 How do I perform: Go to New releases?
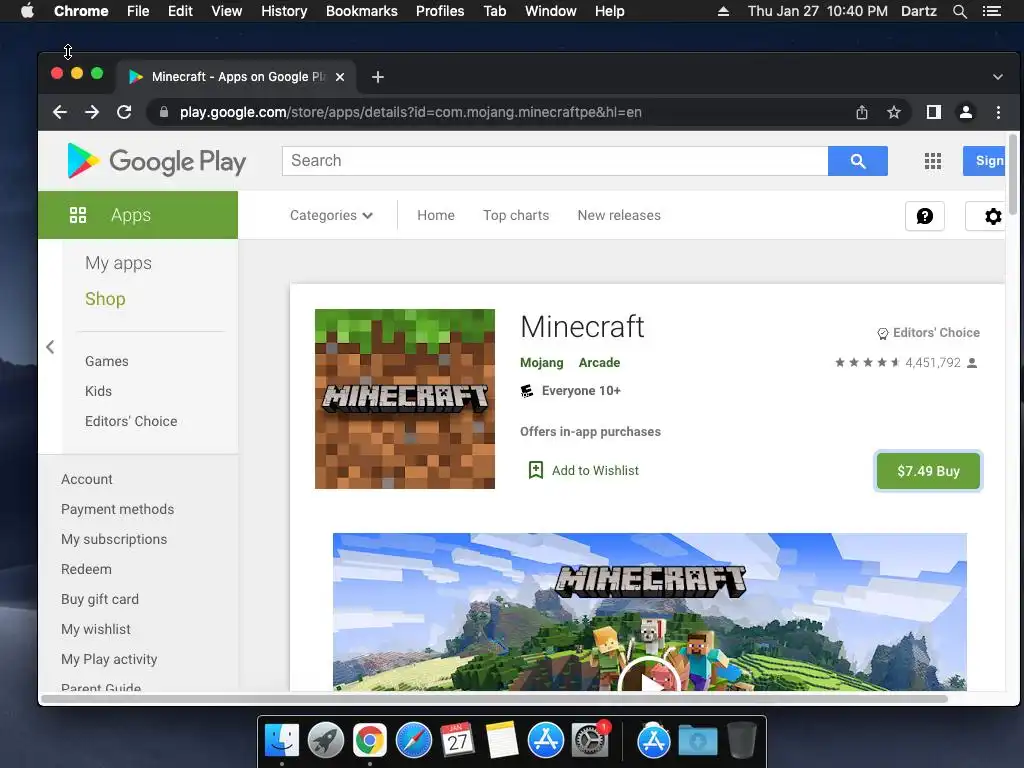click(x=619, y=216)
